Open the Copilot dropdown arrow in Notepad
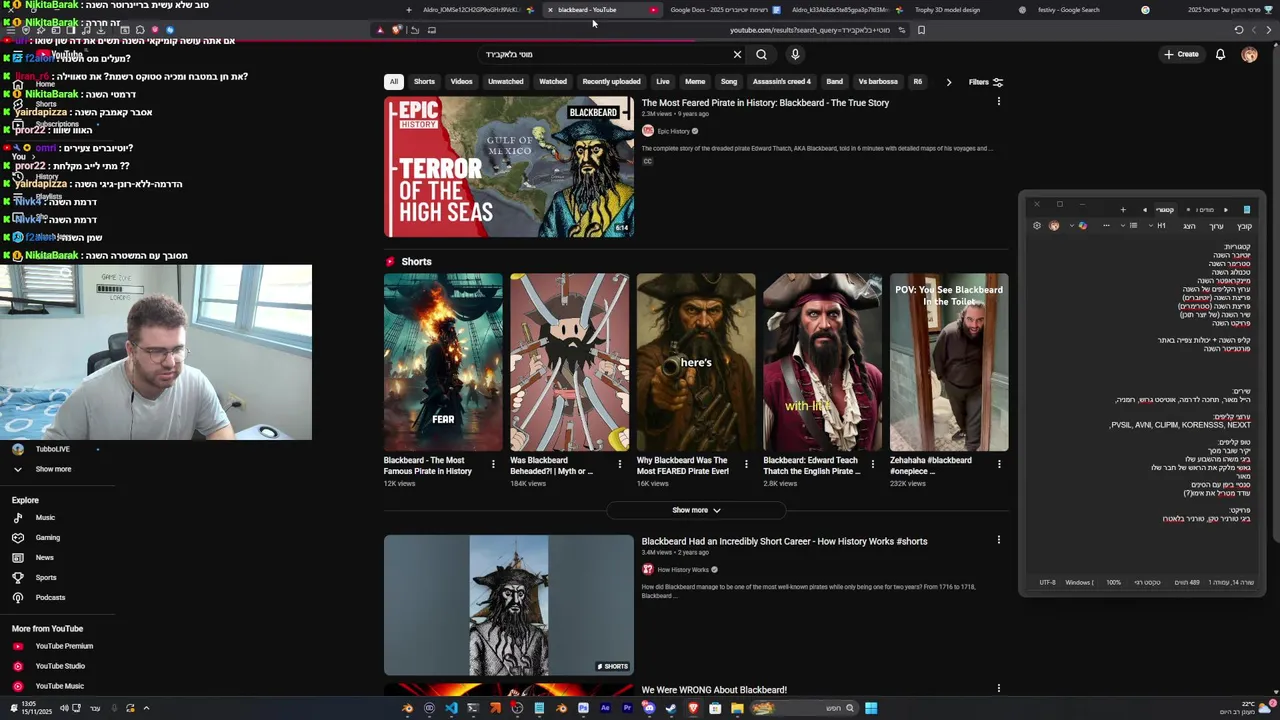The height and width of the screenshot is (720, 1280). (x=1071, y=226)
